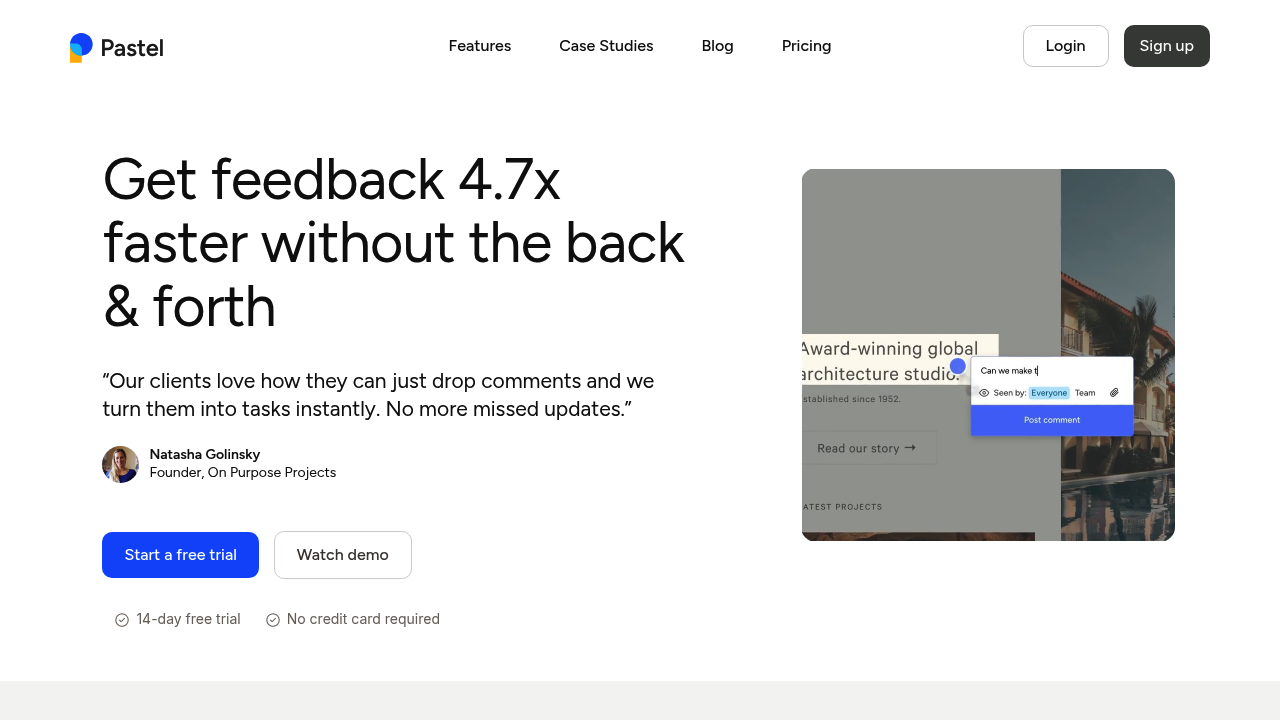The height and width of the screenshot is (720, 1280).
Task: Click the Pastel logo icon
Action: click(x=80, y=46)
